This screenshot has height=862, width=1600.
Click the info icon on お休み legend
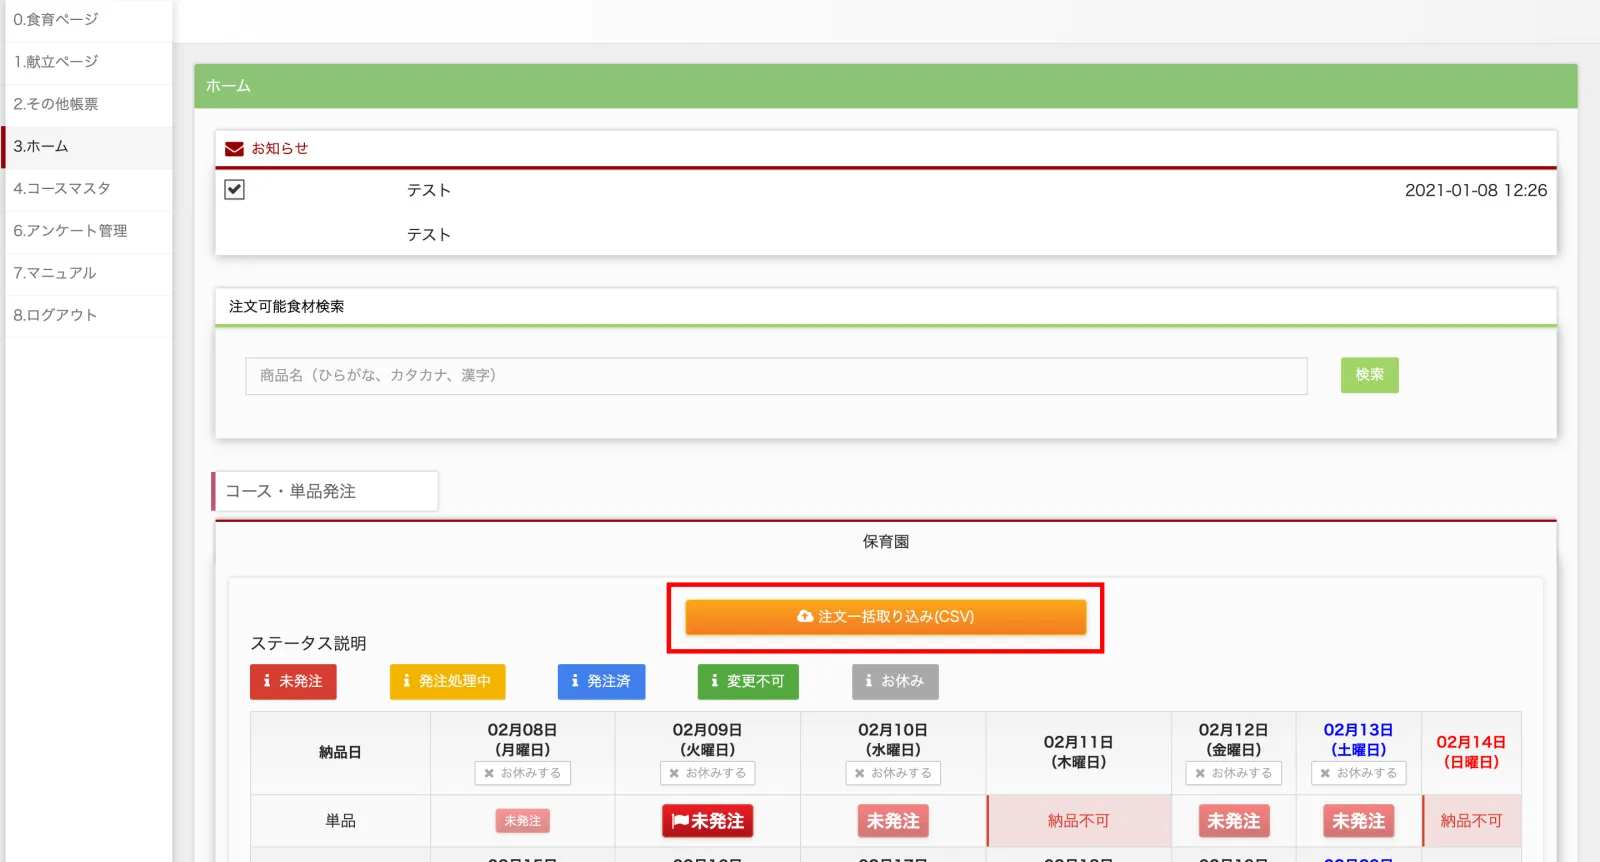(868, 681)
